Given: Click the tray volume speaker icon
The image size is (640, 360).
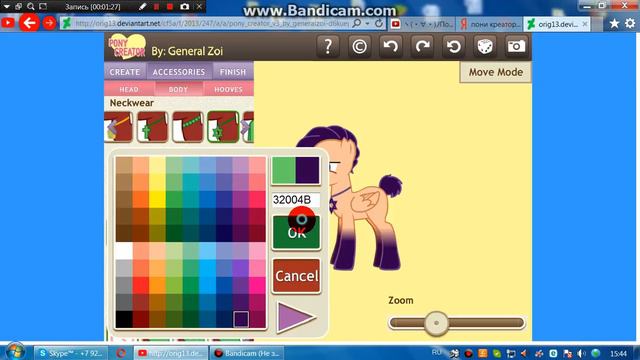Looking at the screenshot, I should (582, 353).
